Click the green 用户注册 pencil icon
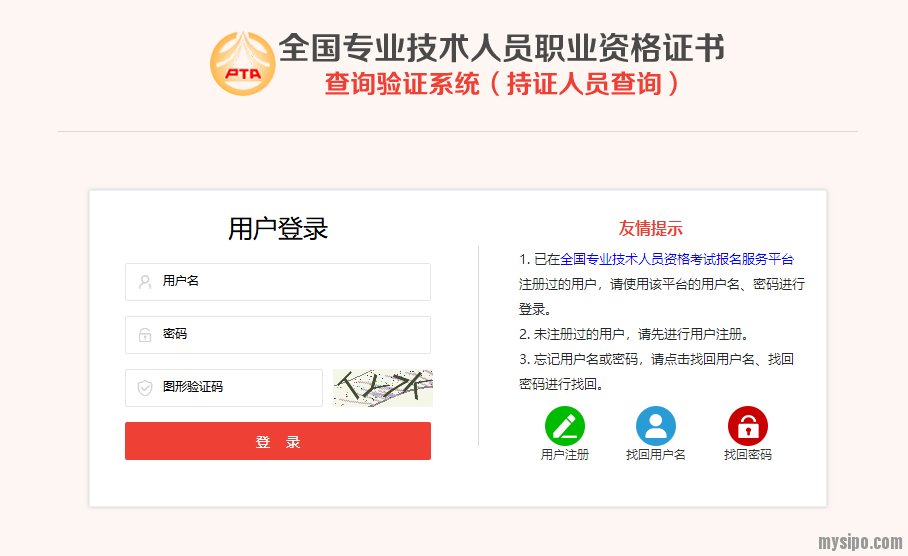 (565, 426)
